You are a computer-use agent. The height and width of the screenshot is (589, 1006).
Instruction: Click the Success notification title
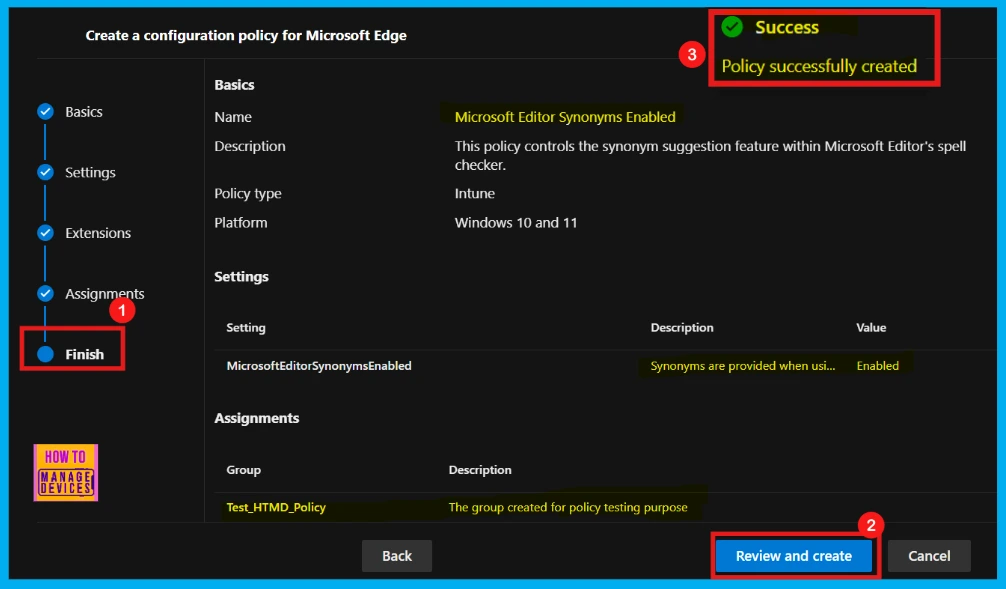[x=787, y=27]
